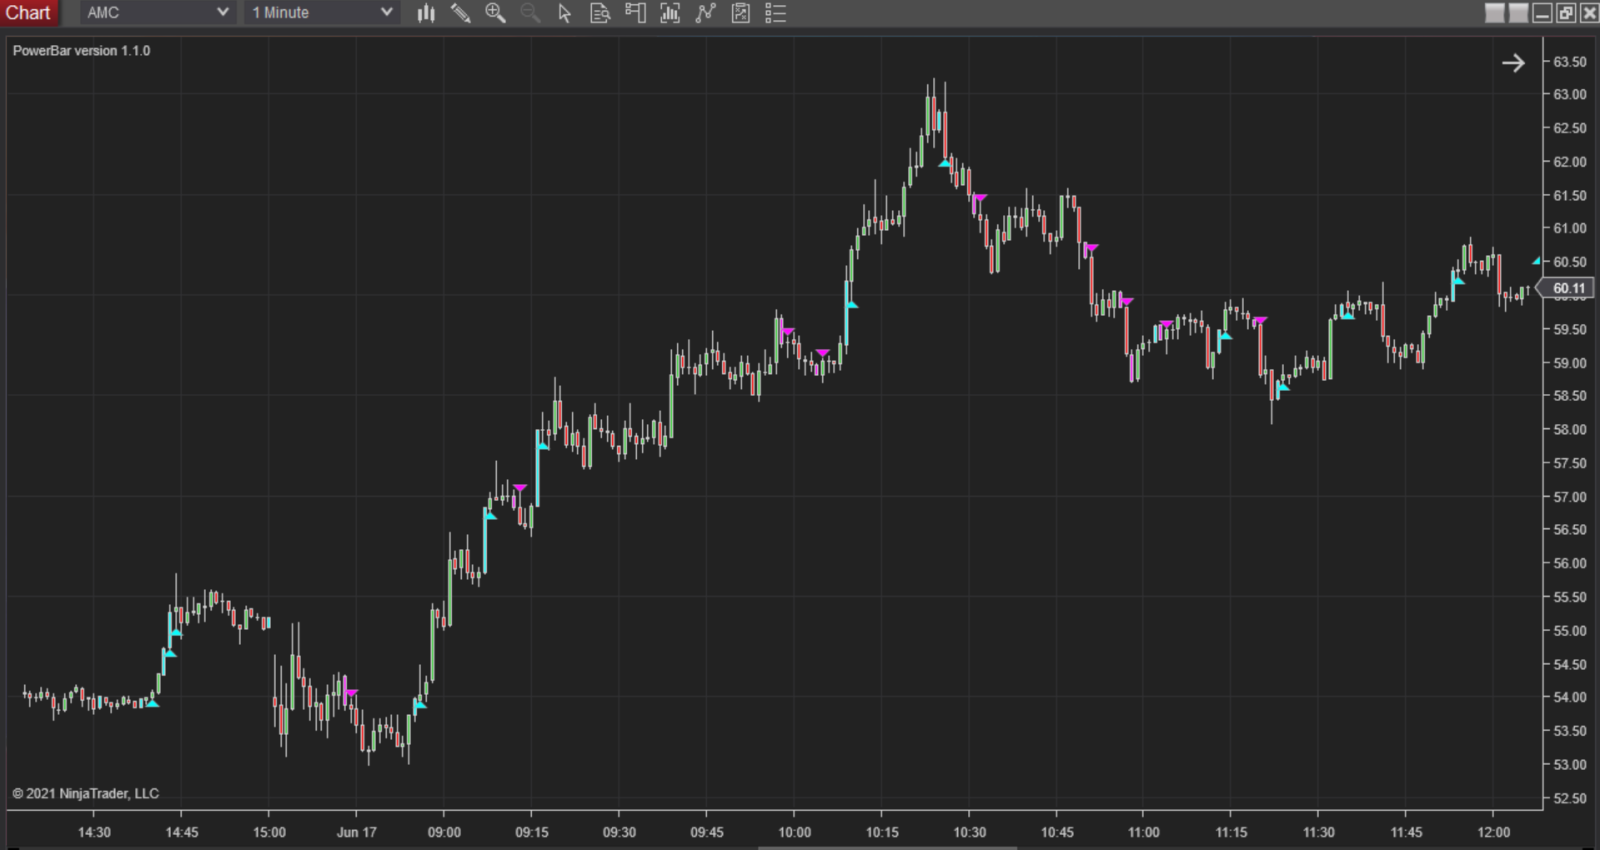Expand the AMC instrument dropdown
The width and height of the screenshot is (1600, 850).
(x=222, y=13)
